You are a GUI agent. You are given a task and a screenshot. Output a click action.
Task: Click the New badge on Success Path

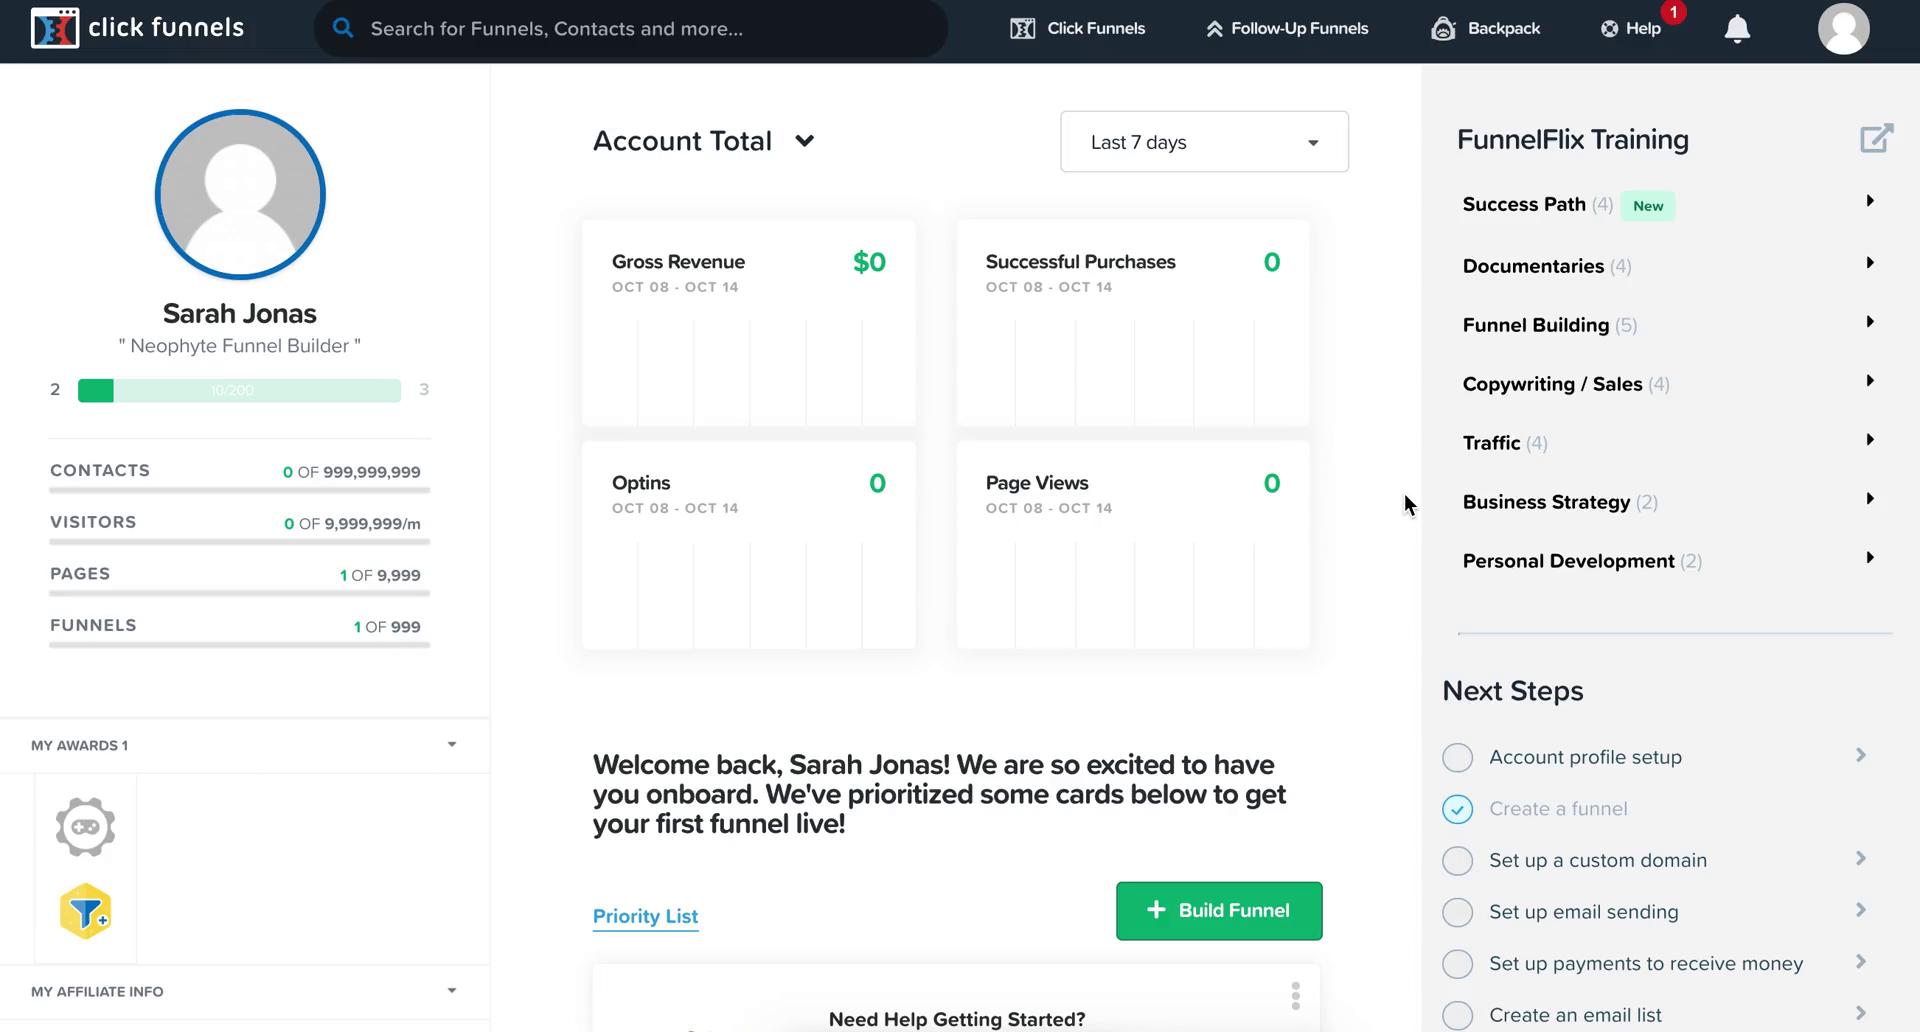point(1648,206)
